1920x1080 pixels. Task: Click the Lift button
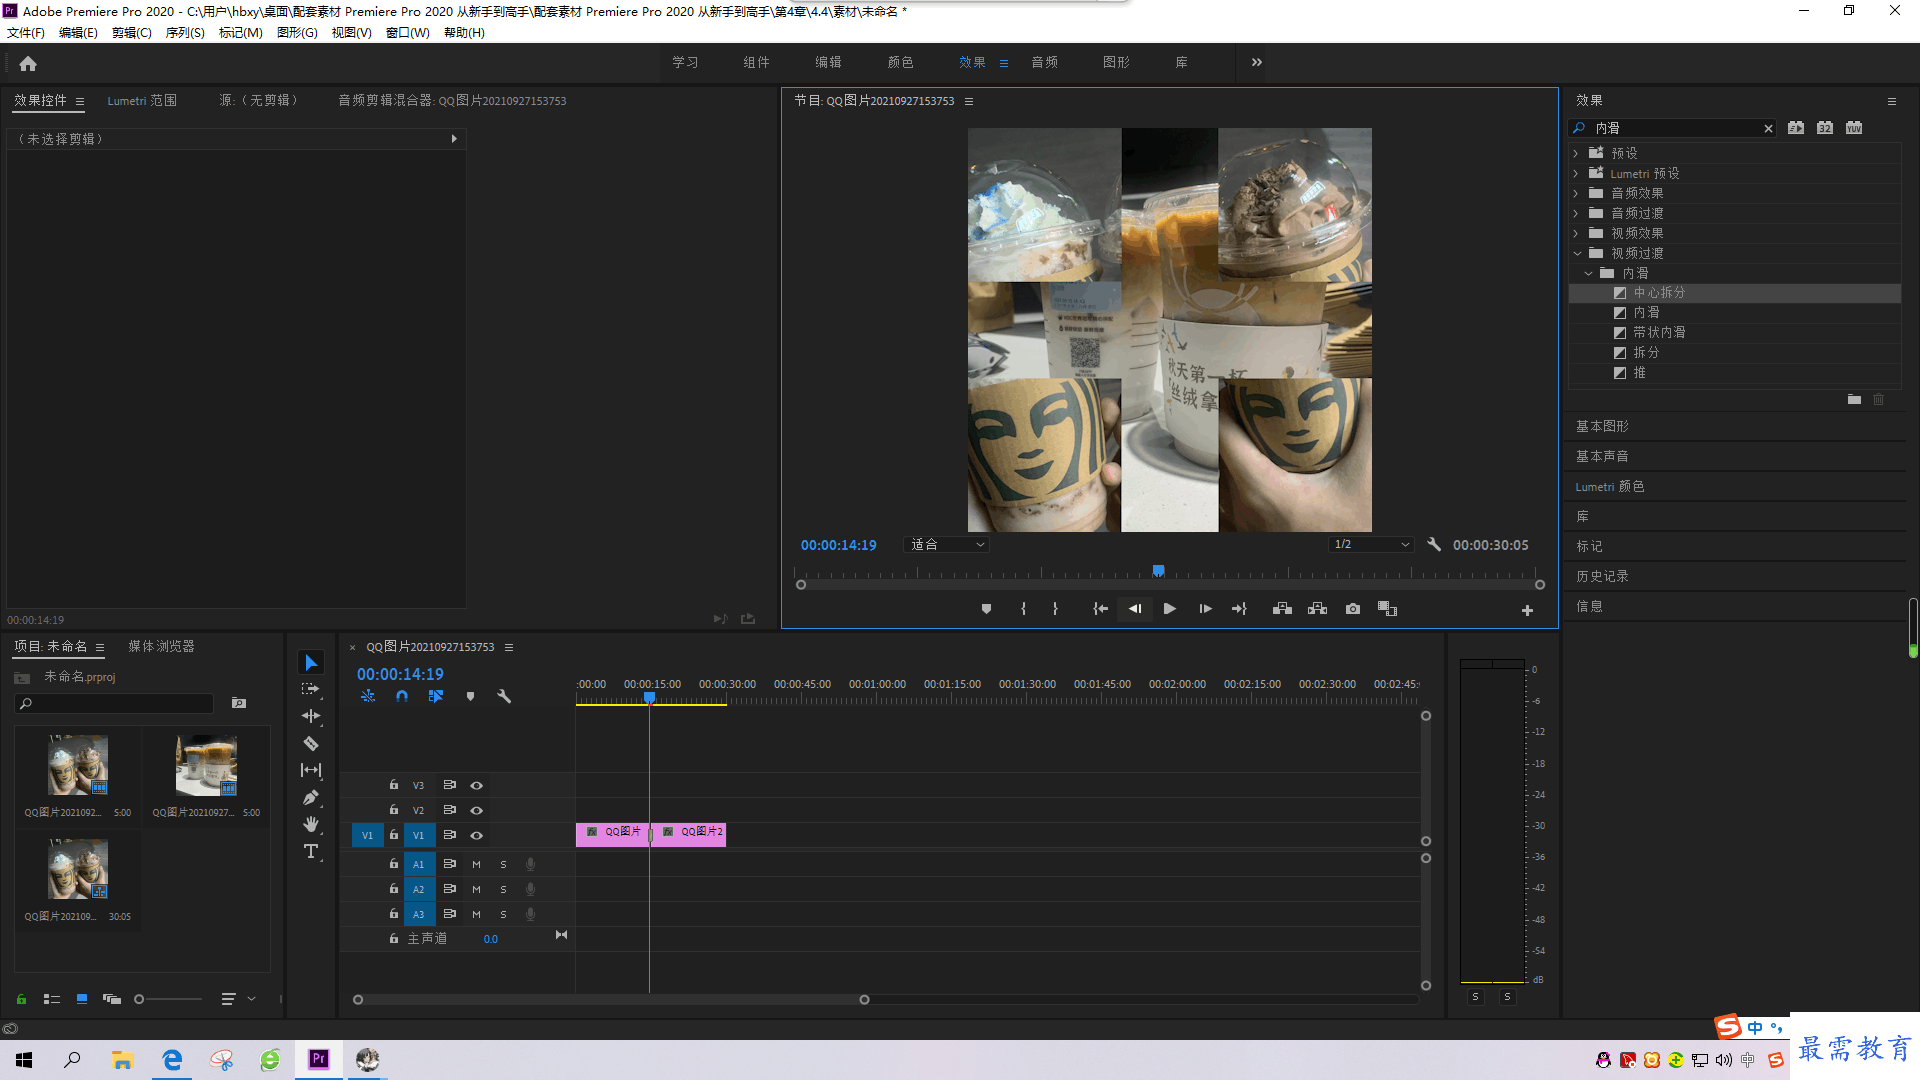click(x=1282, y=609)
